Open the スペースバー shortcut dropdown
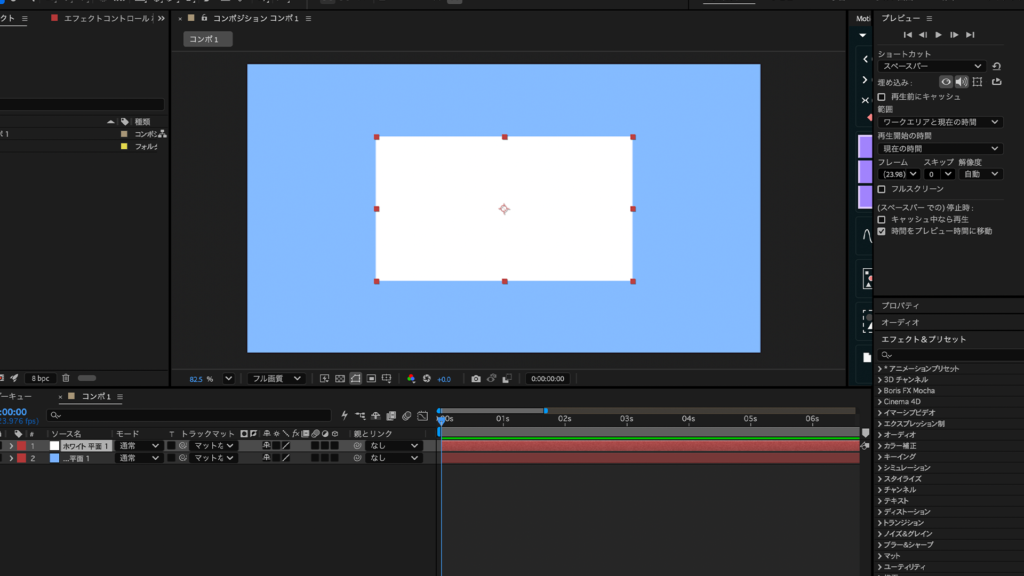 point(931,66)
